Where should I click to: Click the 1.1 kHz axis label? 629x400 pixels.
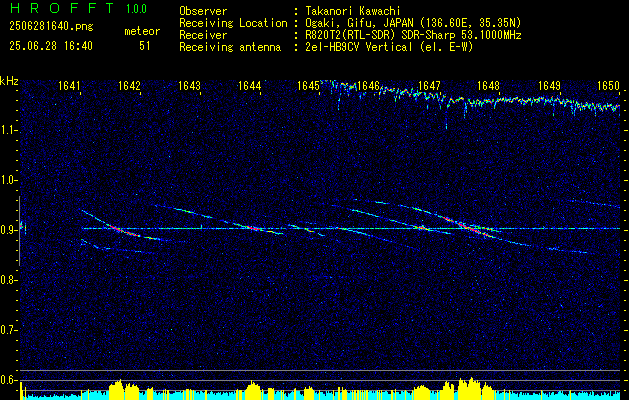pos(7,130)
